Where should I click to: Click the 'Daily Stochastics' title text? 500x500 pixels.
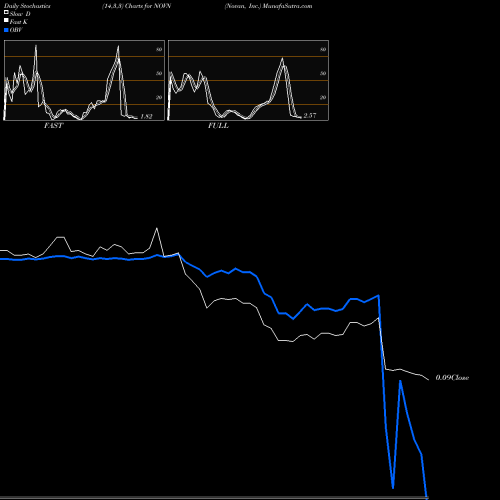coord(27,6)
